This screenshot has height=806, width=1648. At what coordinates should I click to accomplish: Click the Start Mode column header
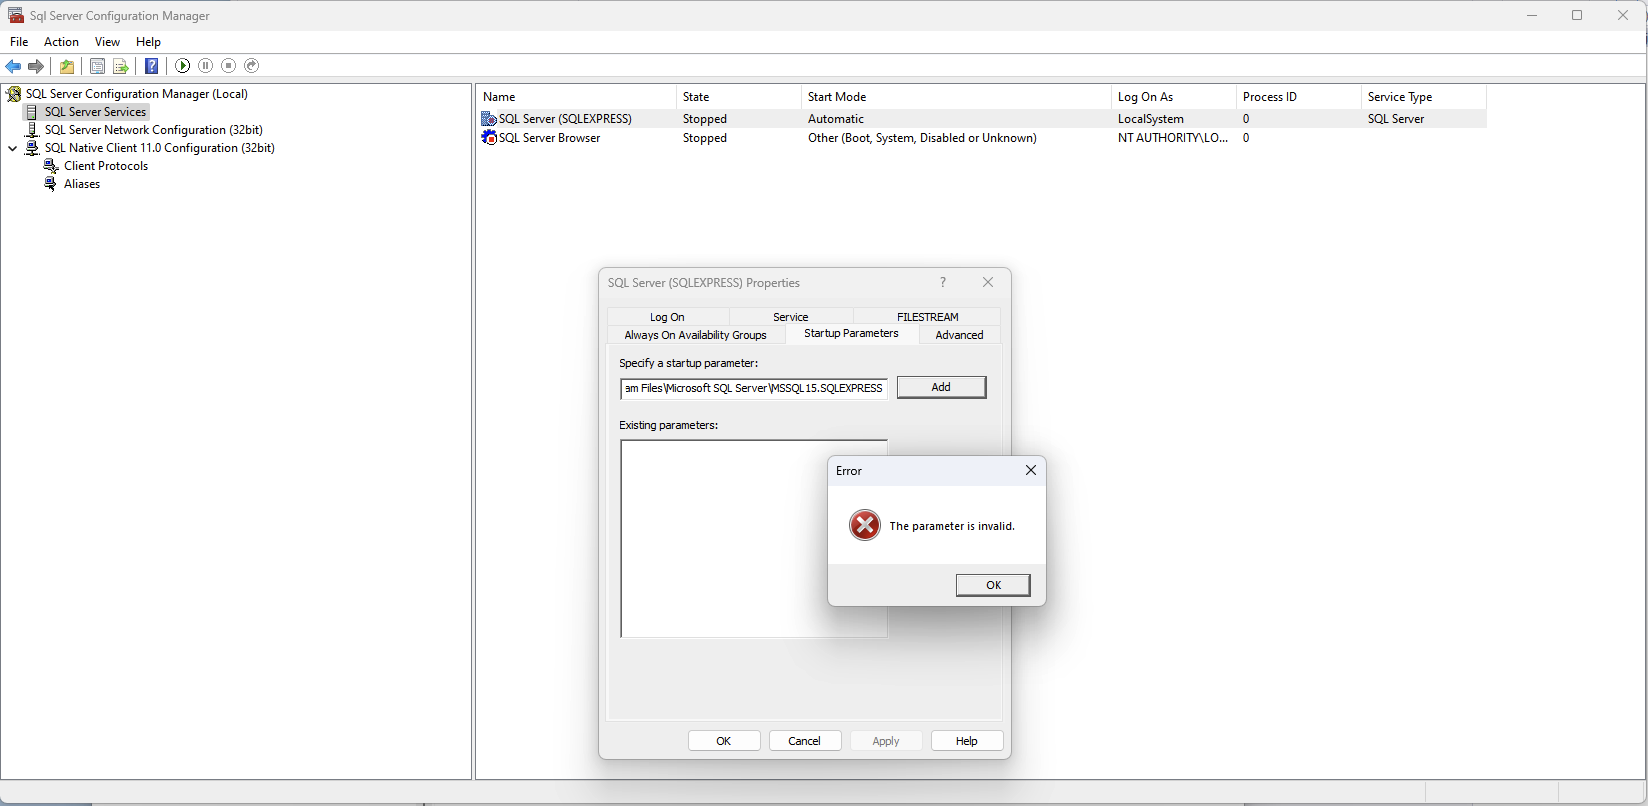tap(956, 97)
